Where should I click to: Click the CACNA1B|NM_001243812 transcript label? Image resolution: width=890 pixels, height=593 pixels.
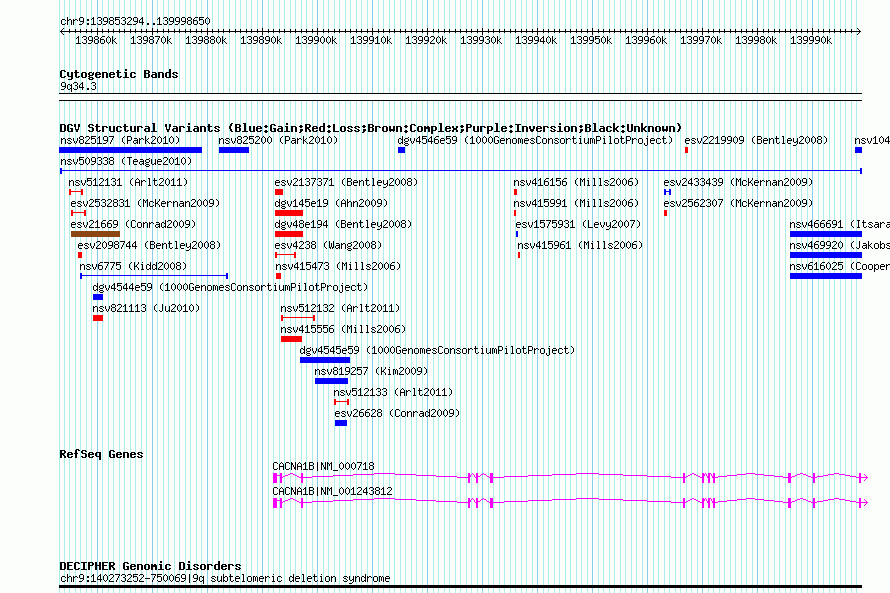333,491
